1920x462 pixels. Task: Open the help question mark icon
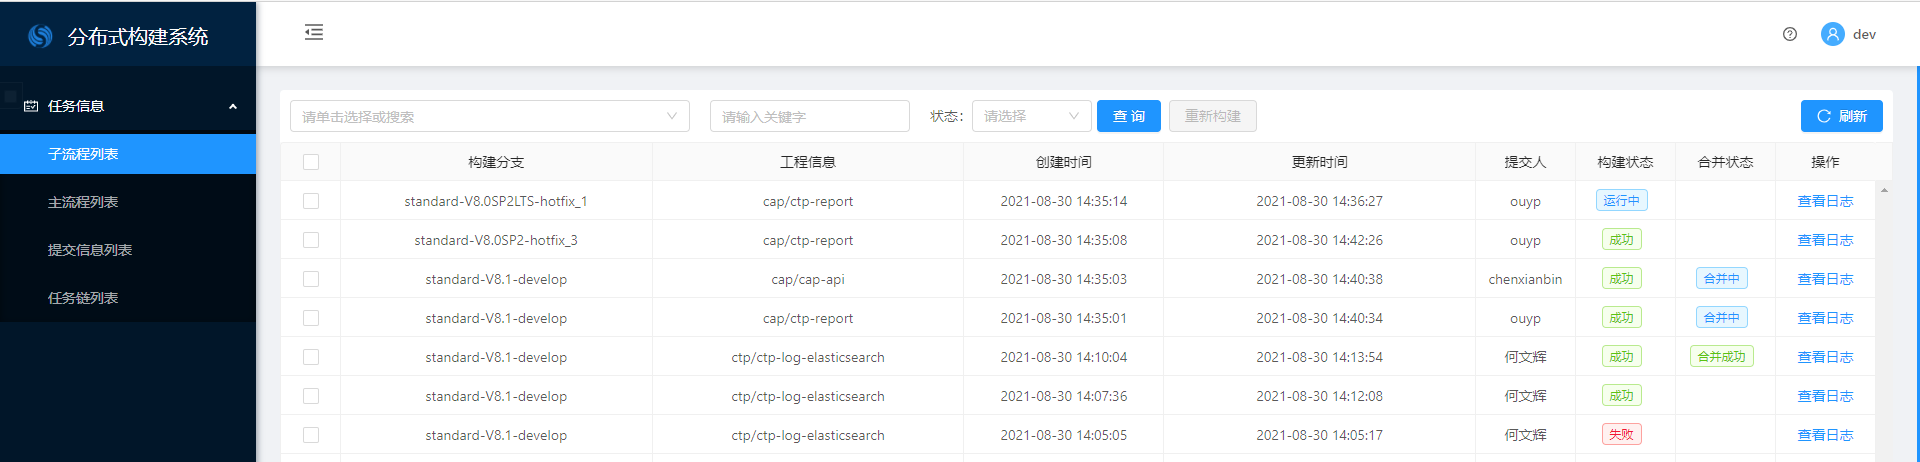point(1790,34)
